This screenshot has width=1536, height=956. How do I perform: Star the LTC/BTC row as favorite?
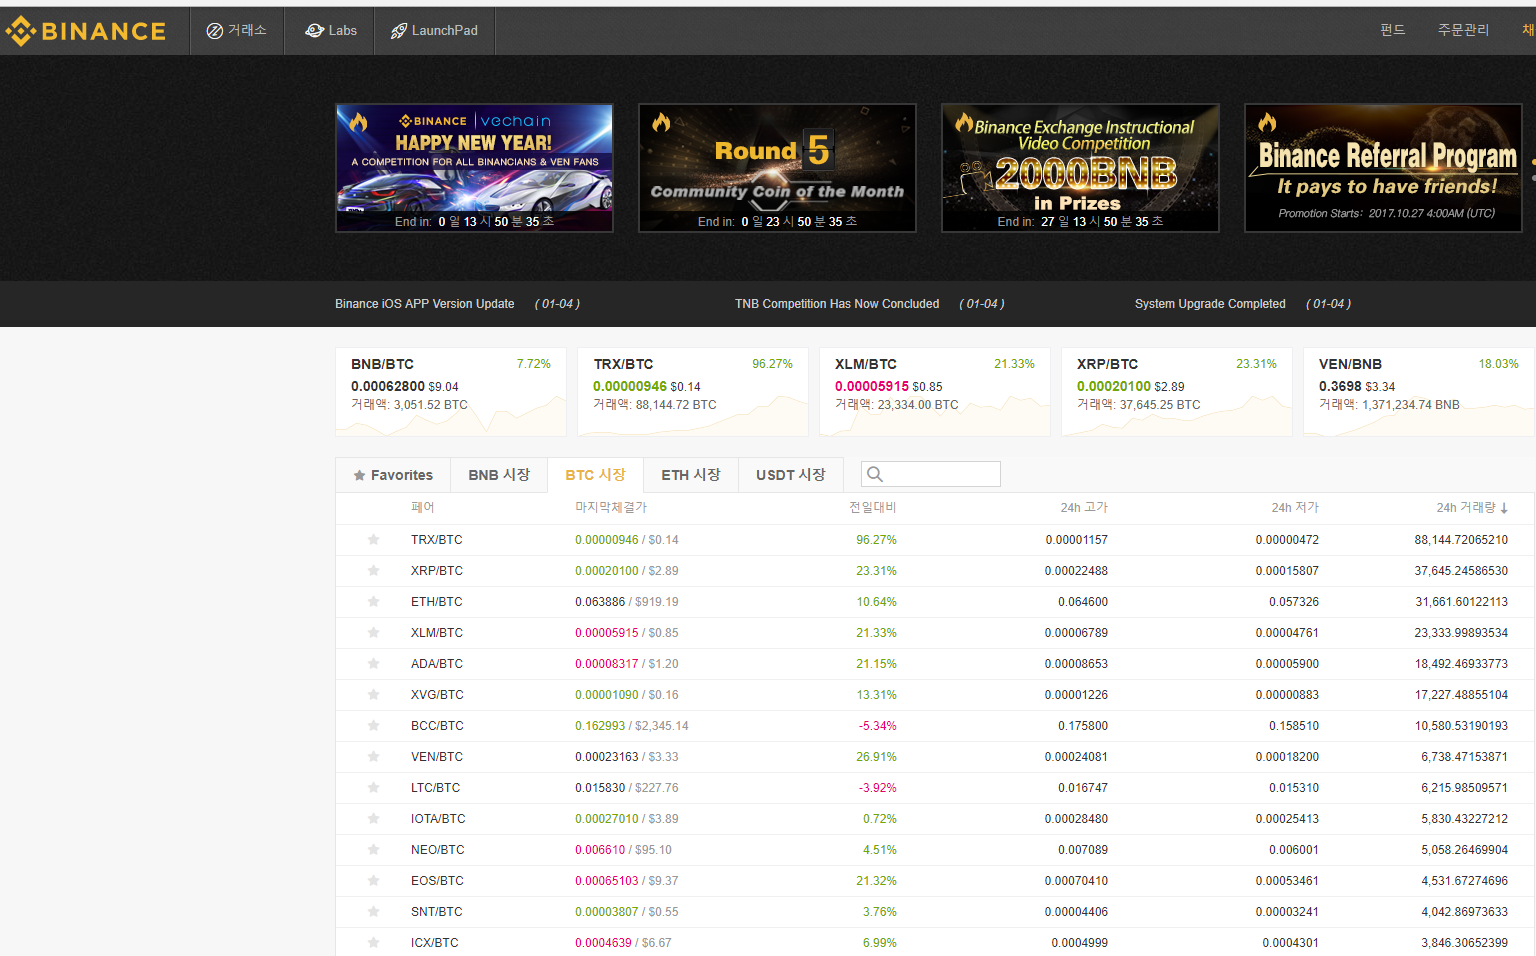point(373,788)
